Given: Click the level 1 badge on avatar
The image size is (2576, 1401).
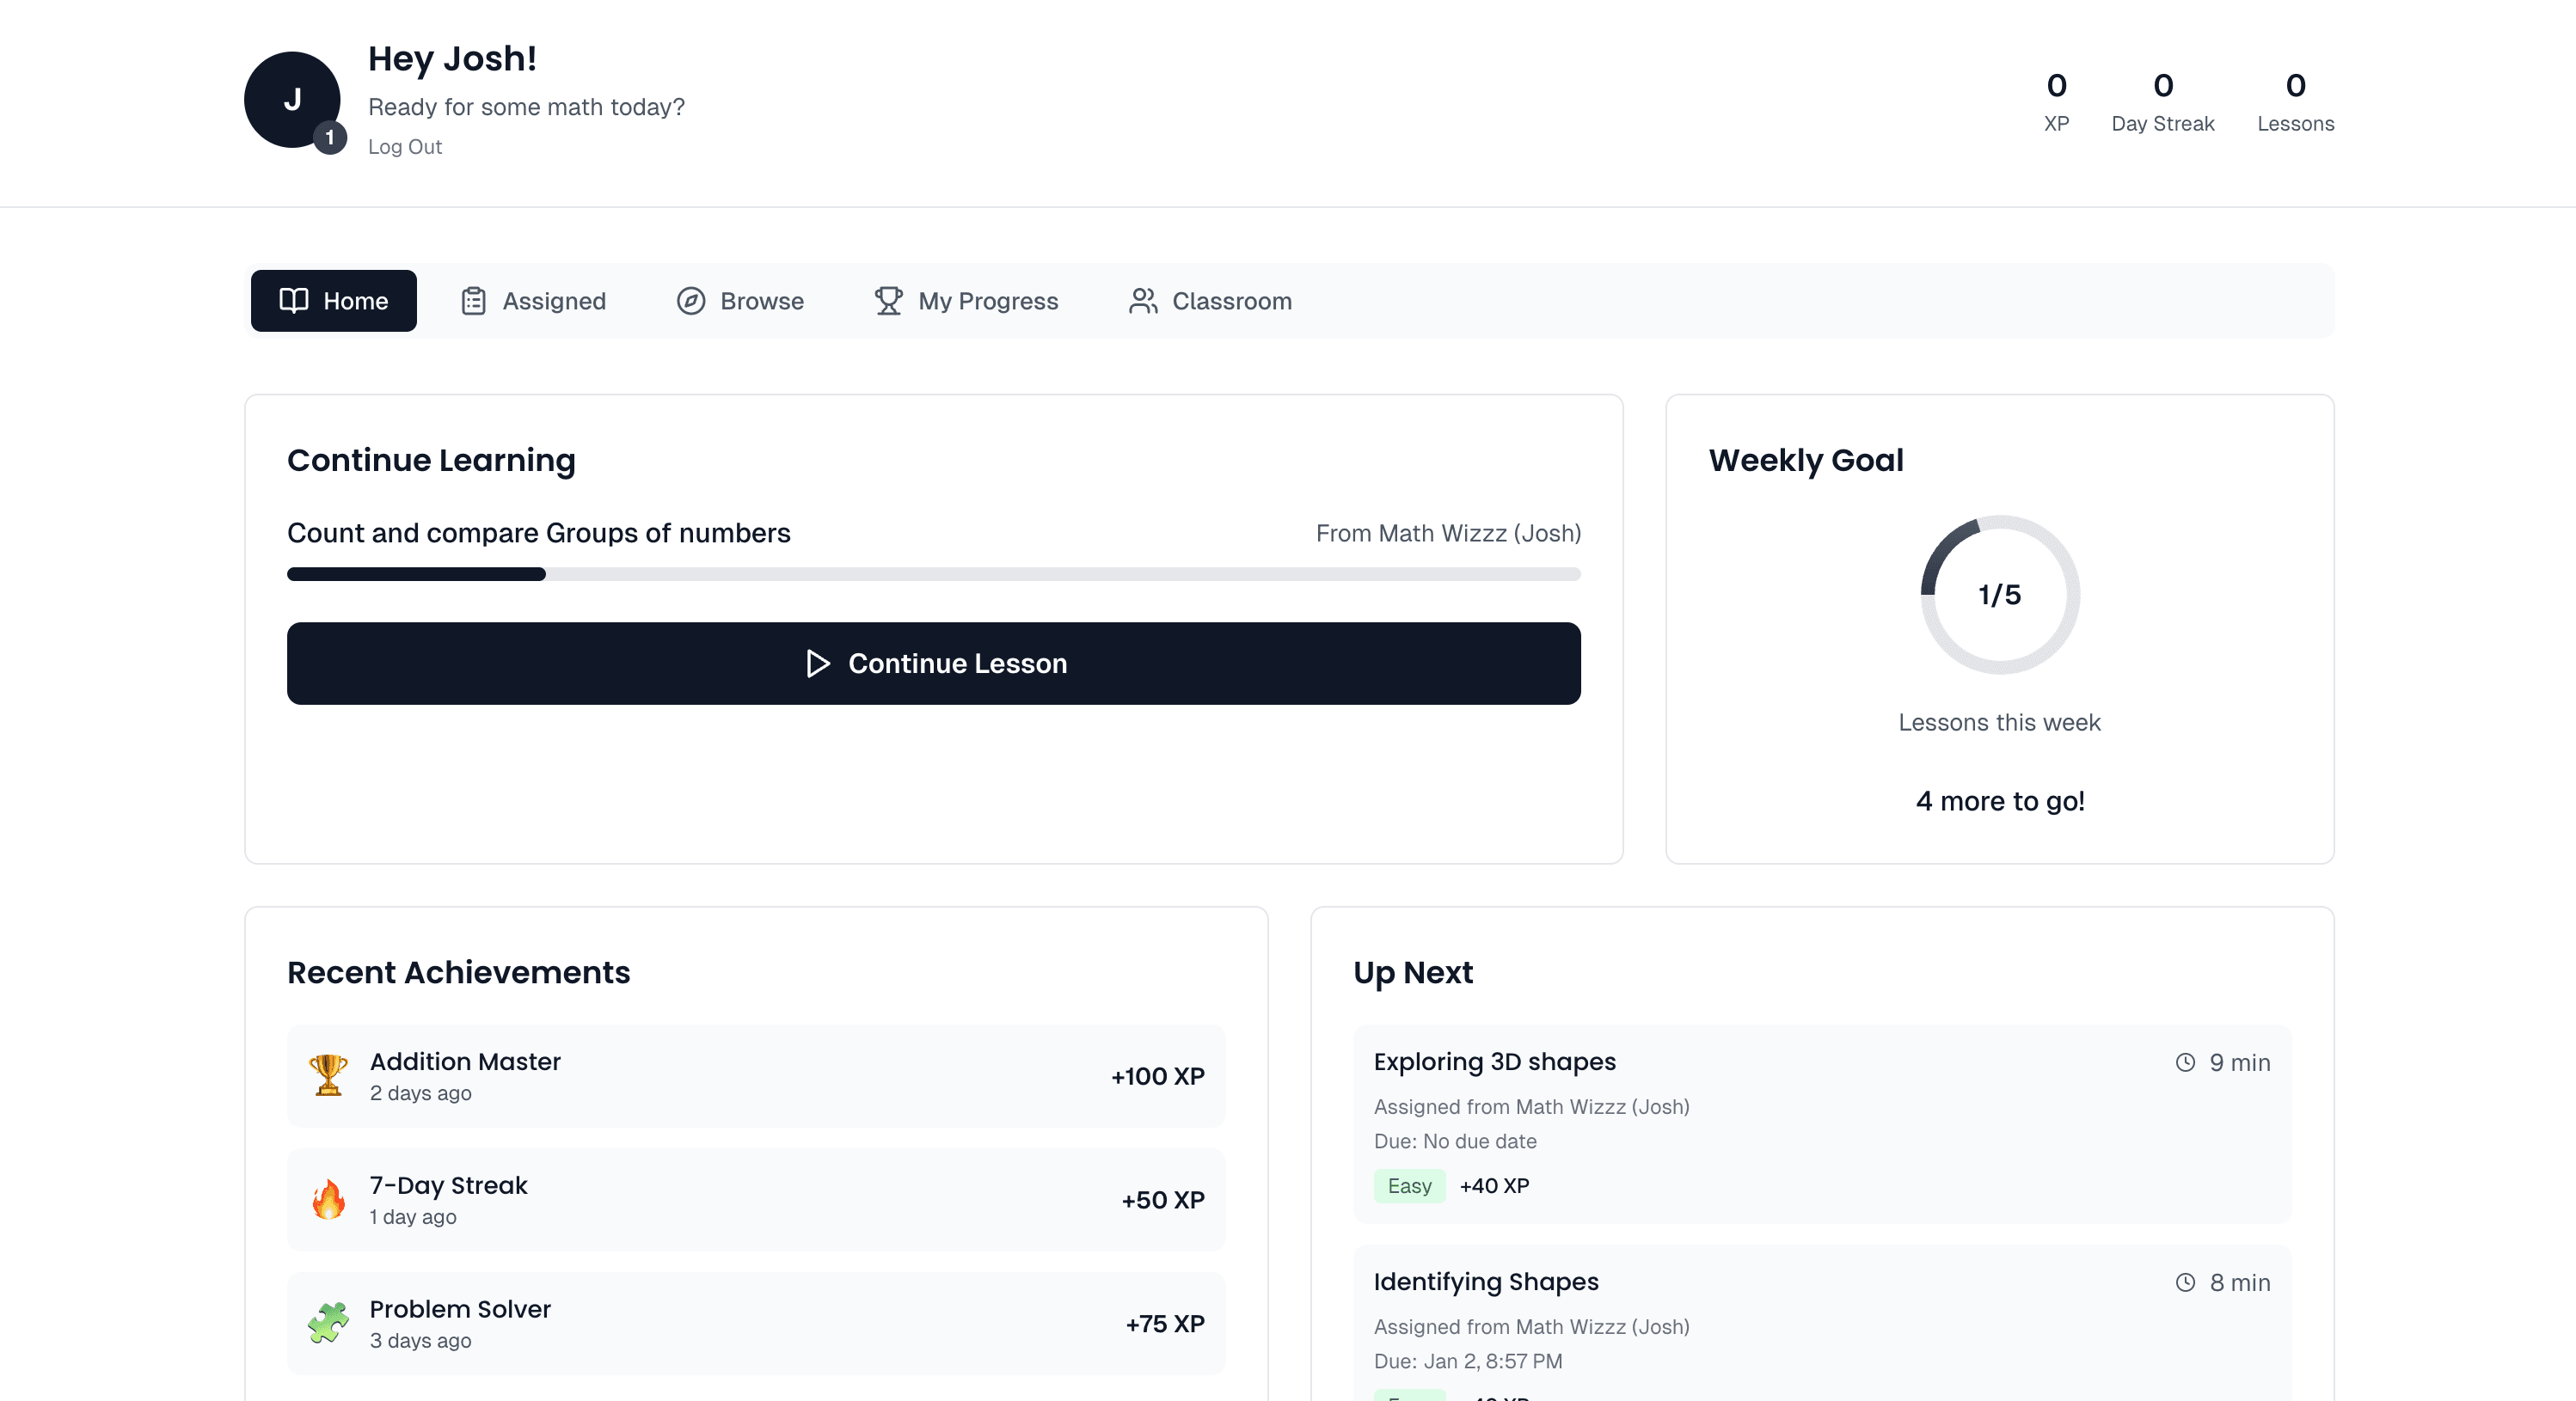Looking at the screenshot, I should pos(329,138).
